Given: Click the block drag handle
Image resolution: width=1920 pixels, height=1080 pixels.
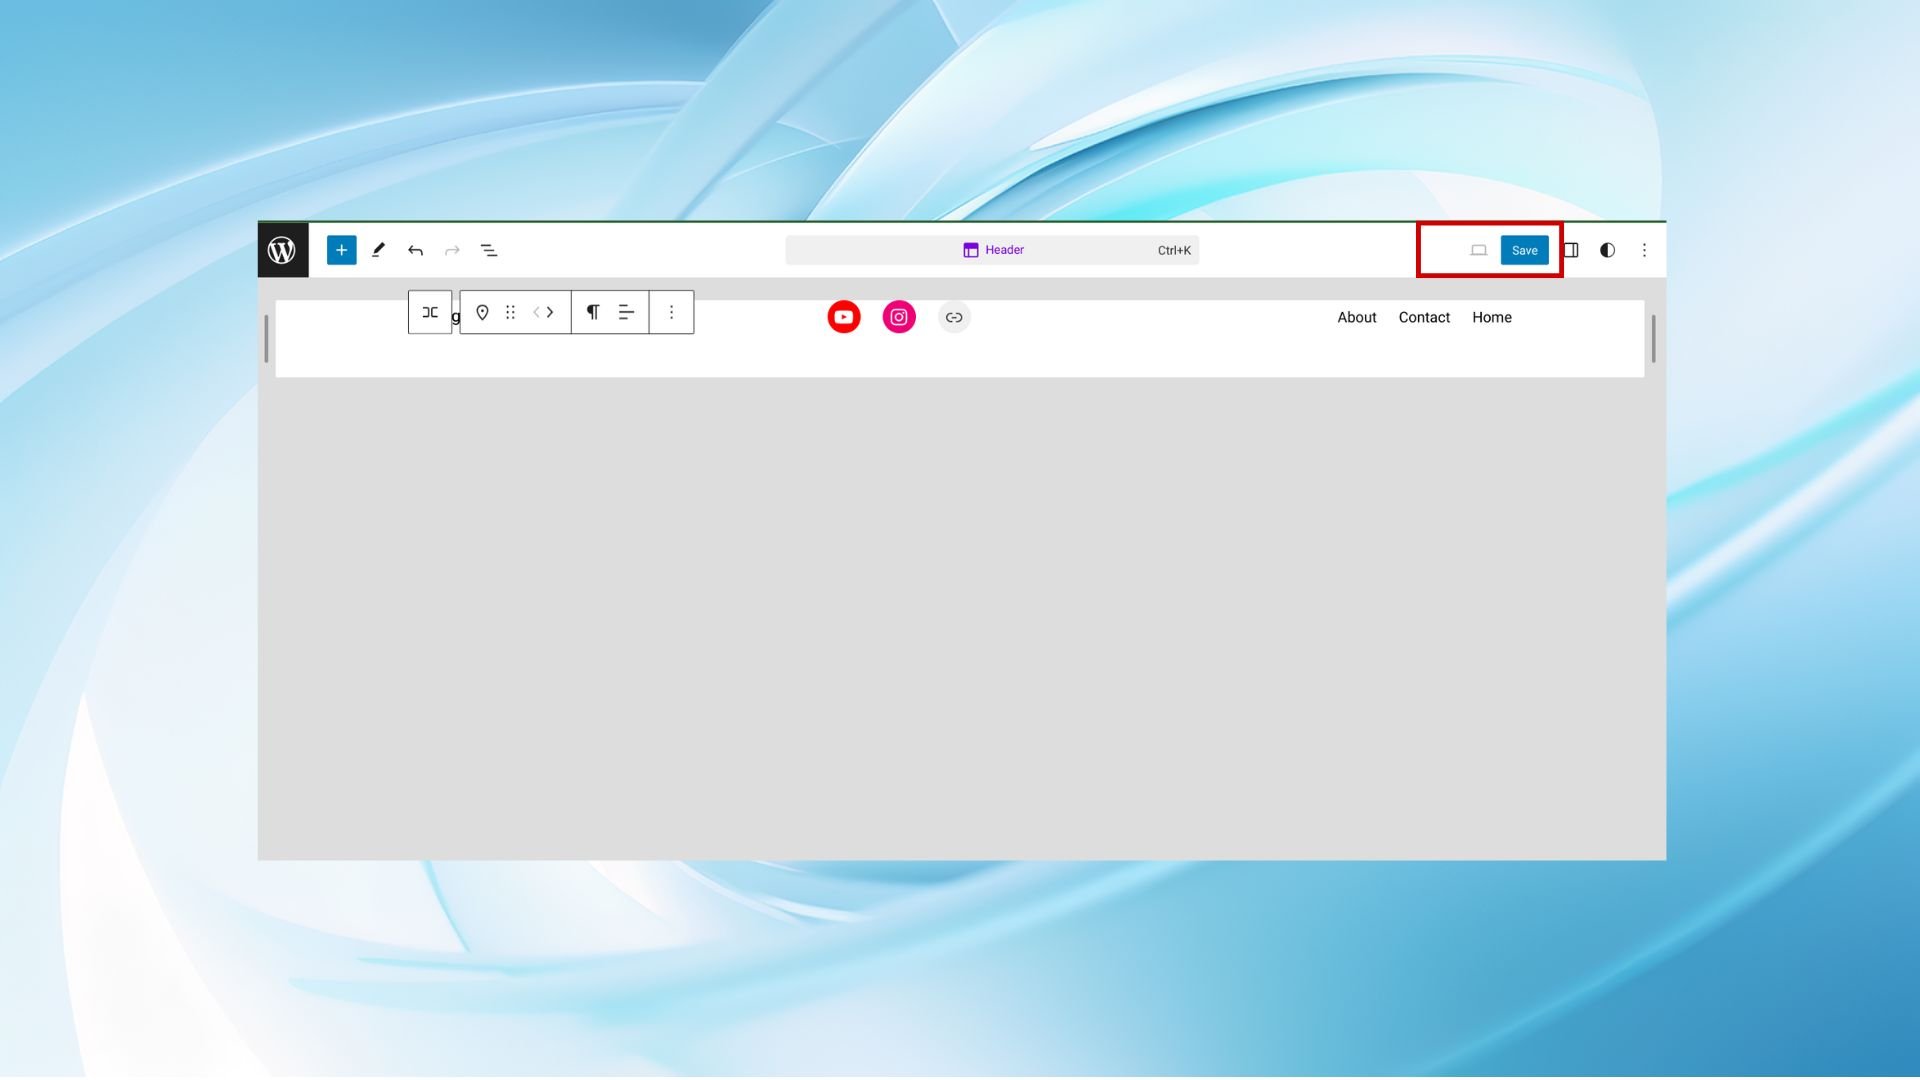Looking at the screenshot, I should pos(510,313).
